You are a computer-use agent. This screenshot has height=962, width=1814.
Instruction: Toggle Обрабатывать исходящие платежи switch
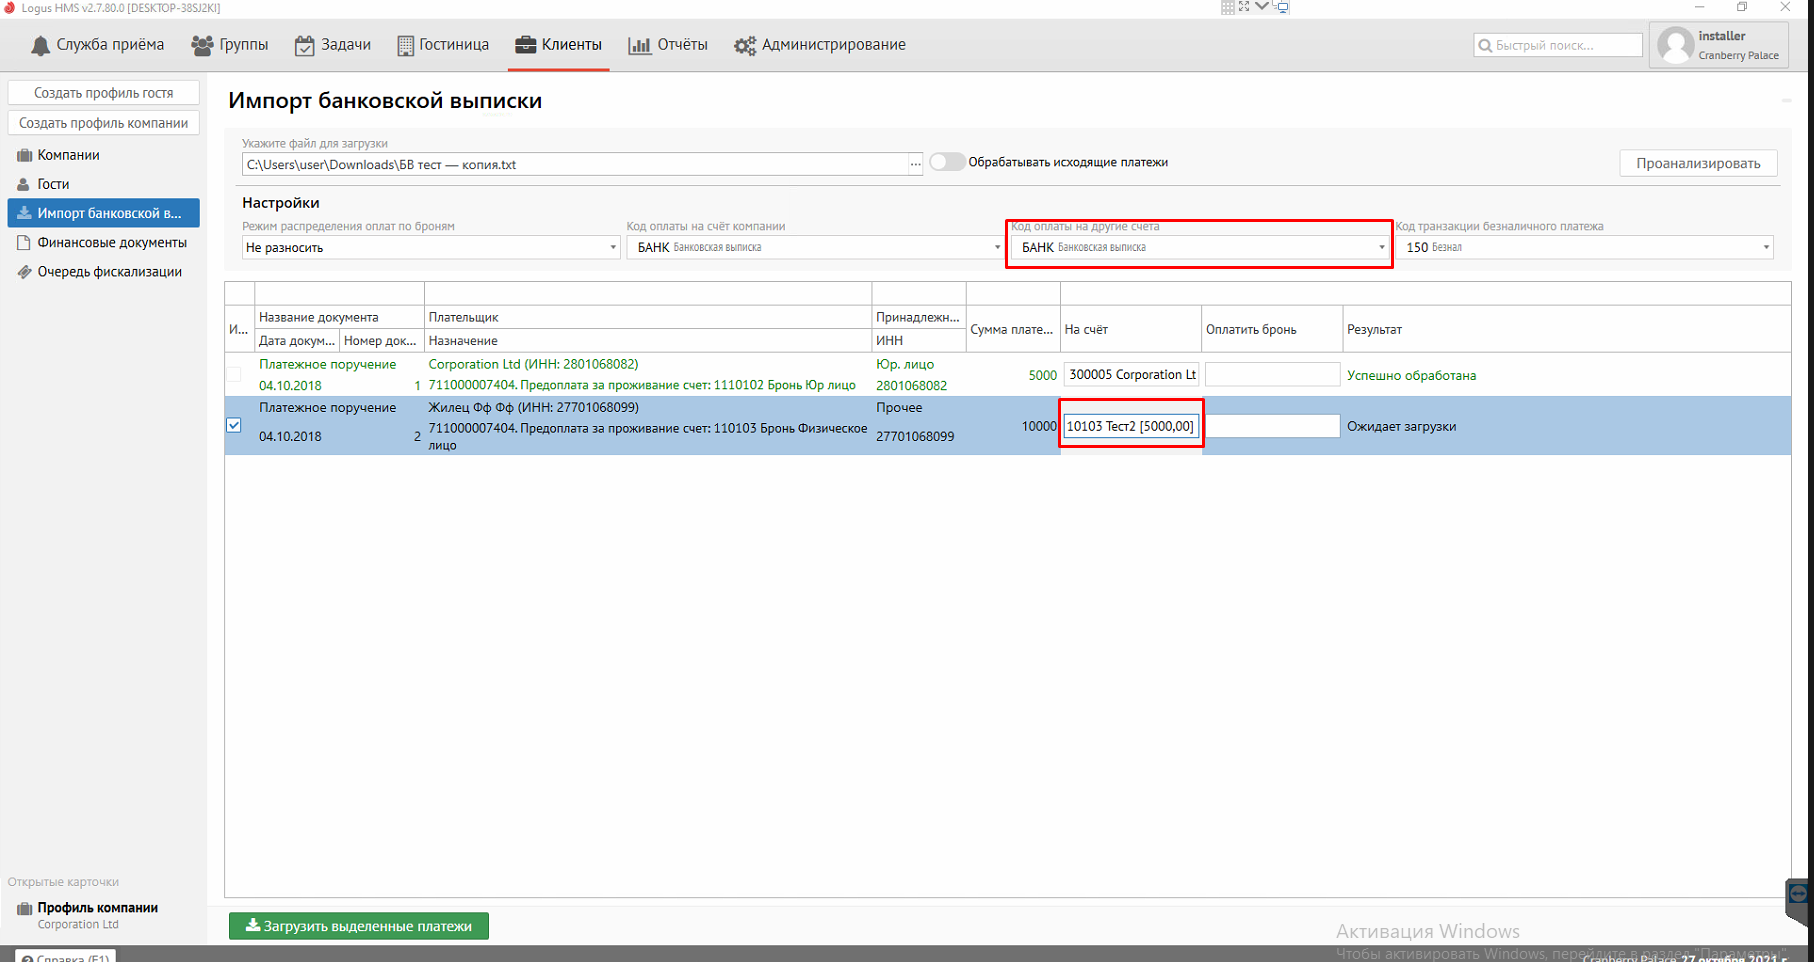(x=946, y=162)
